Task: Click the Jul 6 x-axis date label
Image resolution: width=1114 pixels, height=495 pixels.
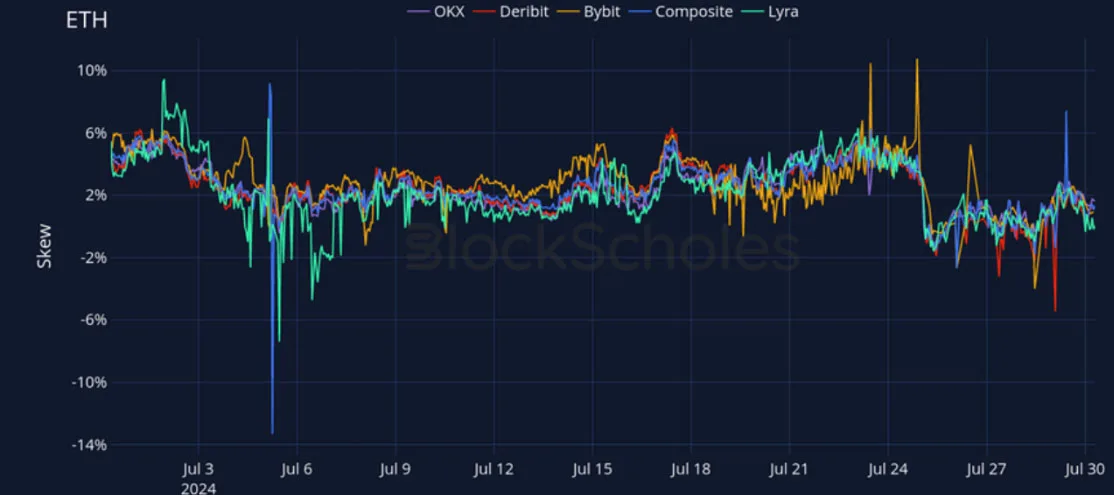Action: (x=297, y=469)
